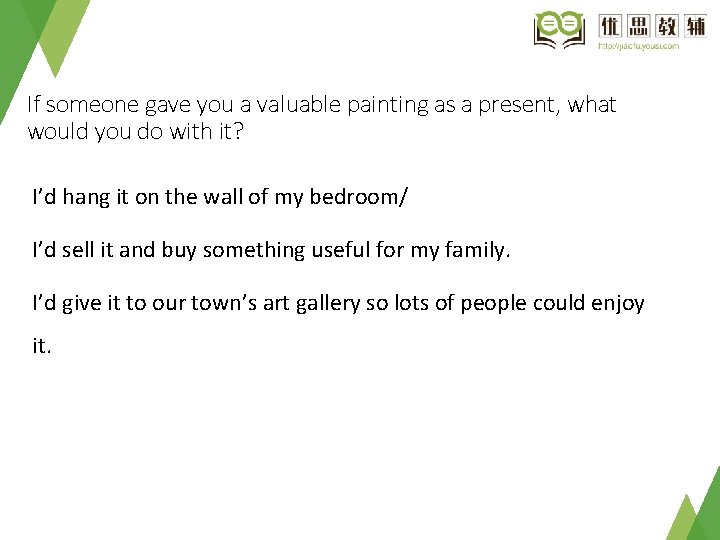The image size is (720, 540).
Task: Click the green owl book logo
Action: 559,29
